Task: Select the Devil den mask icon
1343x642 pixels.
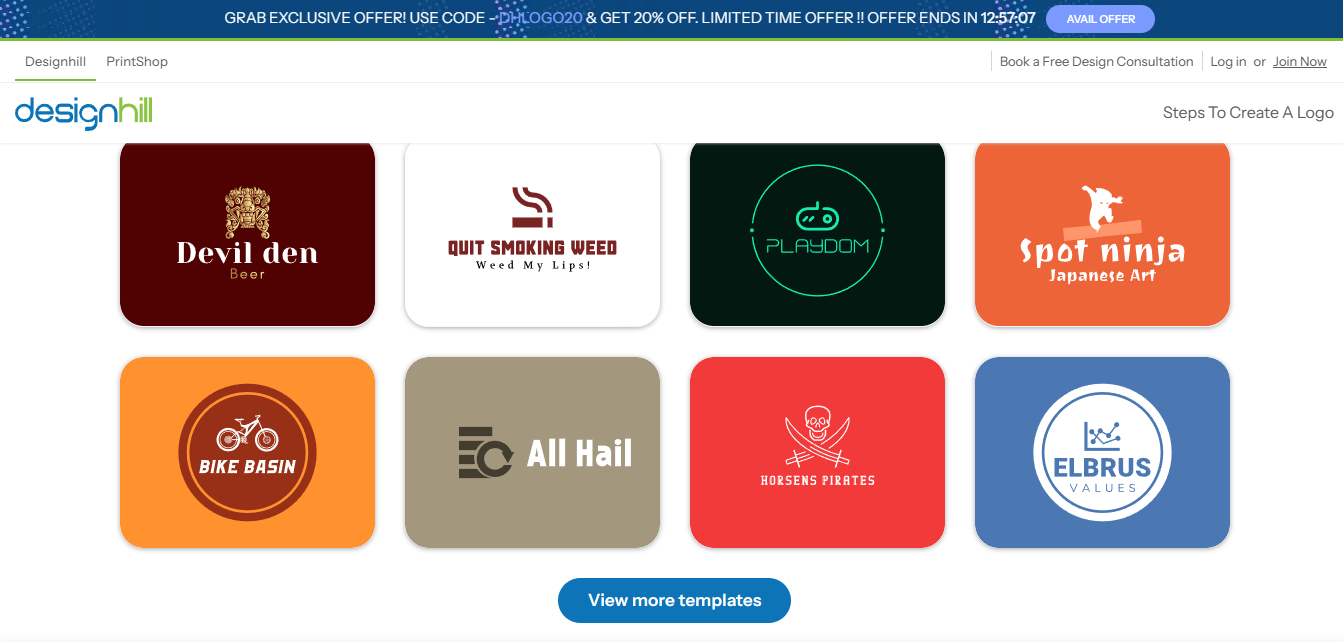Action: tap(247, 212)
